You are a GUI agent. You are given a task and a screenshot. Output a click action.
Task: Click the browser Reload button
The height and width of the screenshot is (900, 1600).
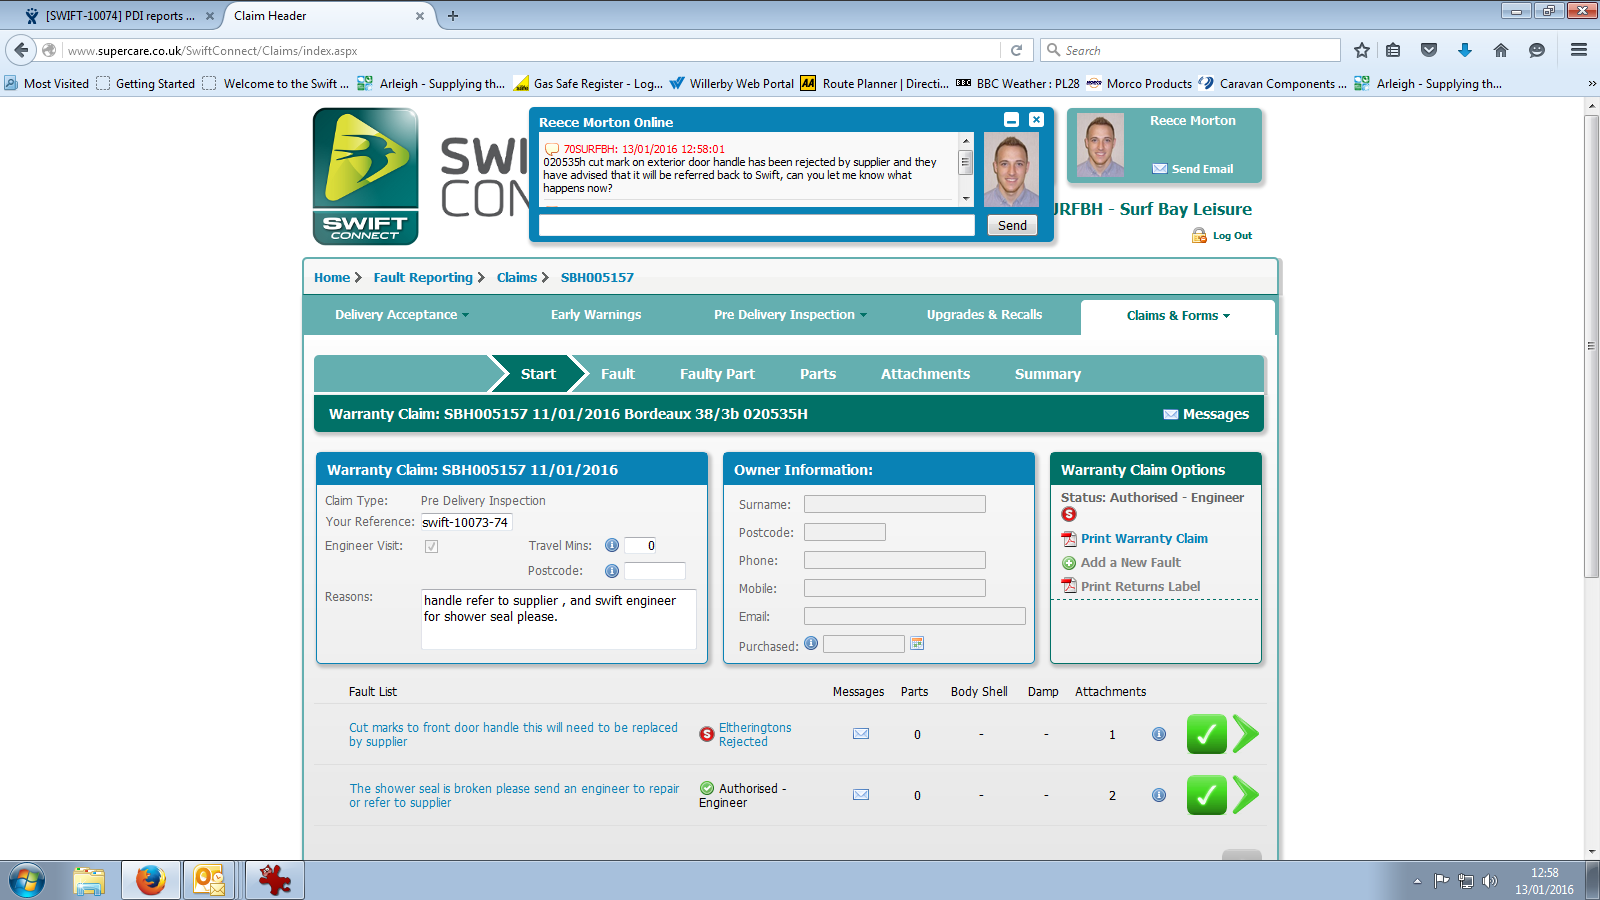1016,50
